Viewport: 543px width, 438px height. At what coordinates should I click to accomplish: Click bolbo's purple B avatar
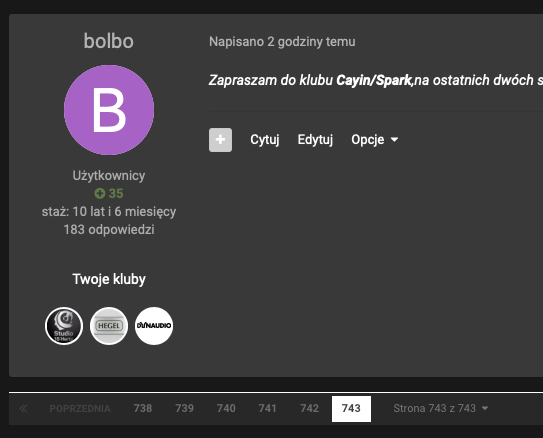(x=109, y=110)
